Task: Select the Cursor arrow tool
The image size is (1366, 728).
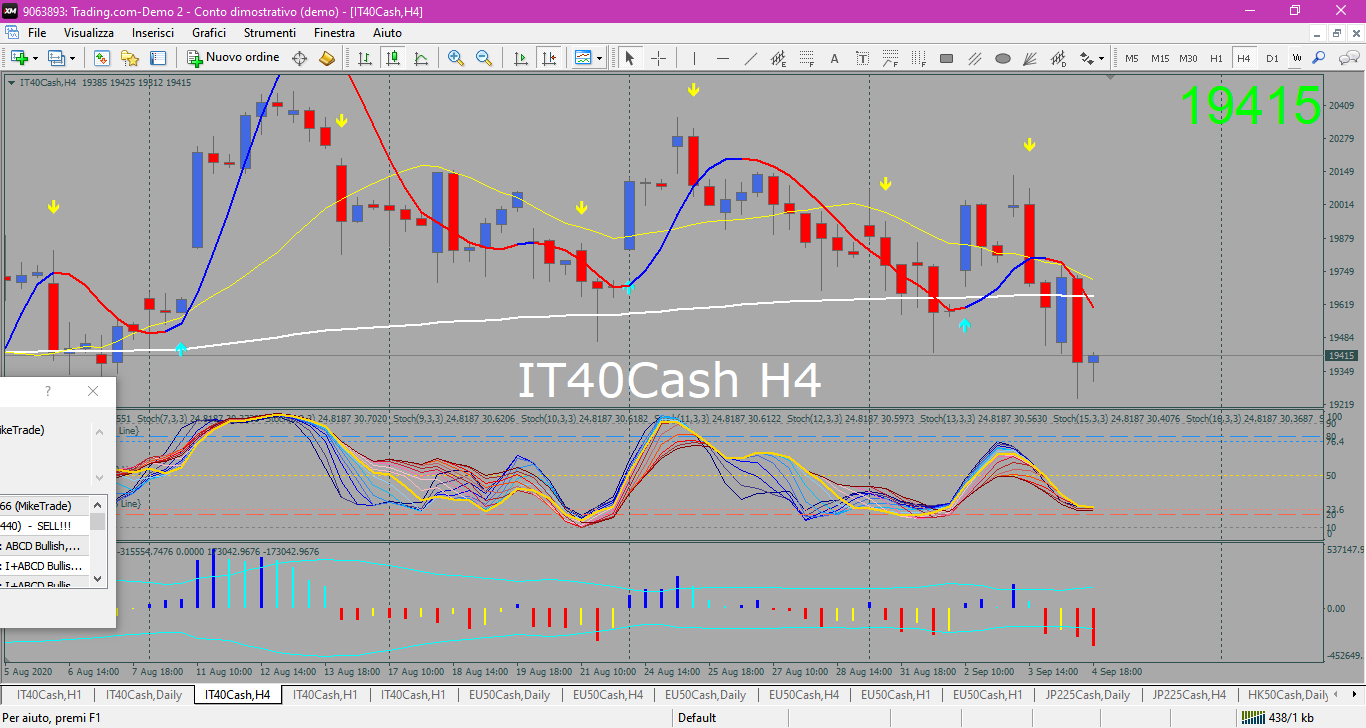Action: tap(630, 58)
